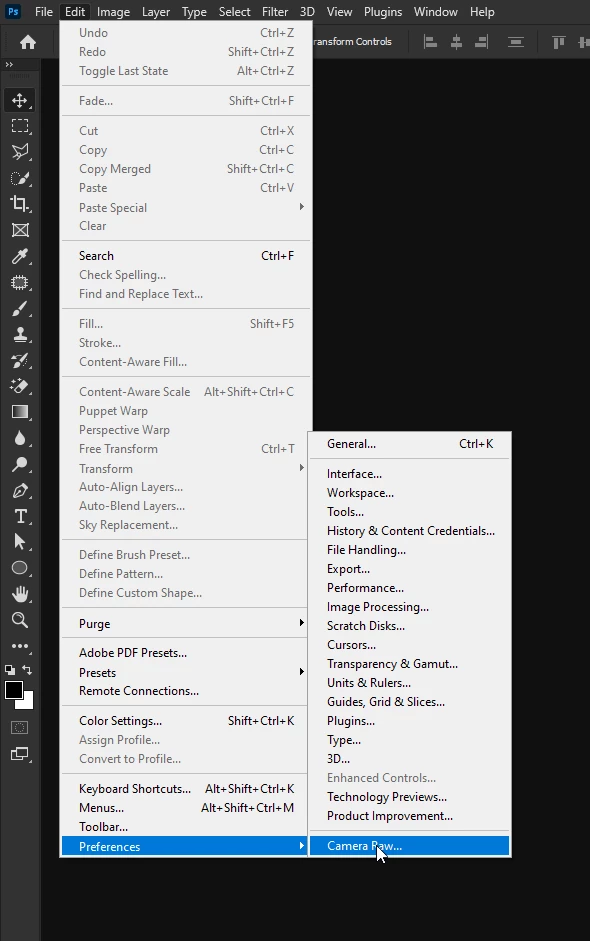The image size is (590, 941).
Task: Align horizontal centers in options bar
Action: pos(456,42)
